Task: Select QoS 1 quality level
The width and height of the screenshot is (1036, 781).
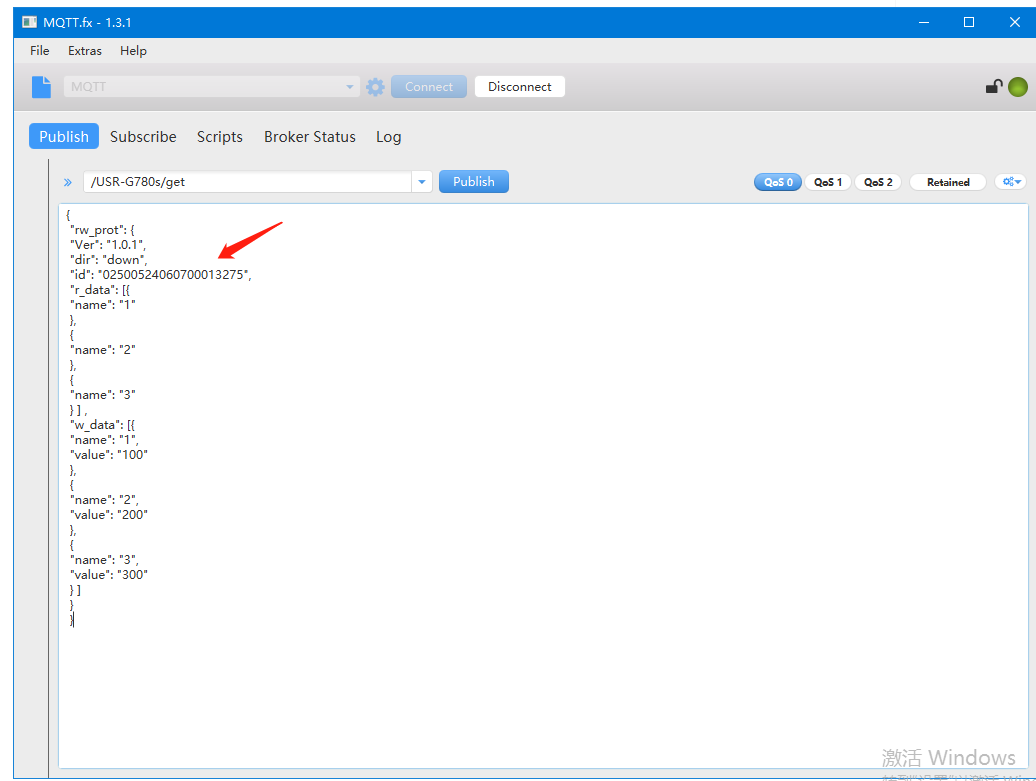Action: pyautogui.click(x=828, y=182)
